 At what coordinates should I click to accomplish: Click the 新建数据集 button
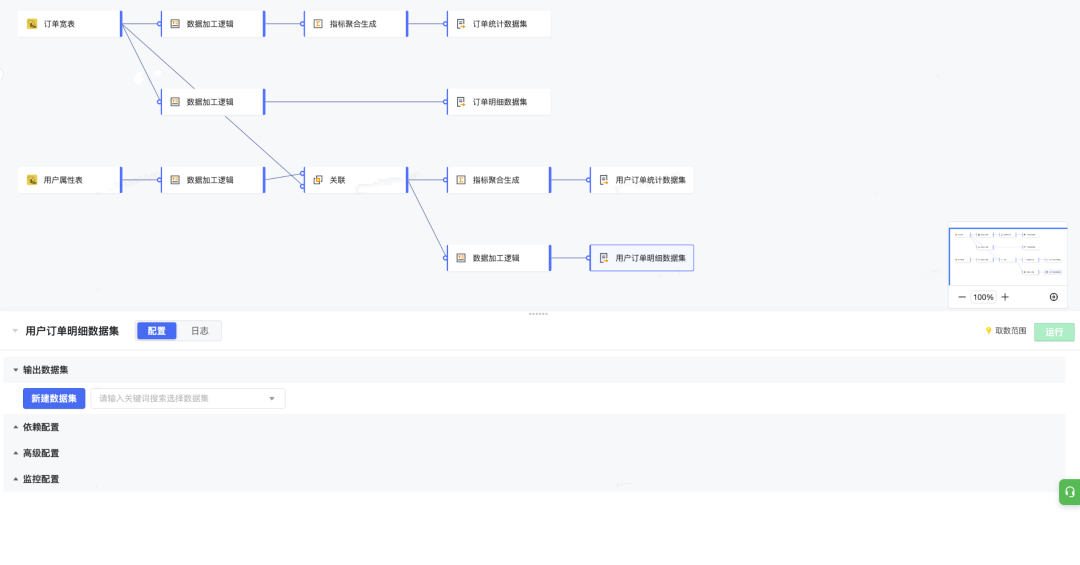(x=54, y=399)
